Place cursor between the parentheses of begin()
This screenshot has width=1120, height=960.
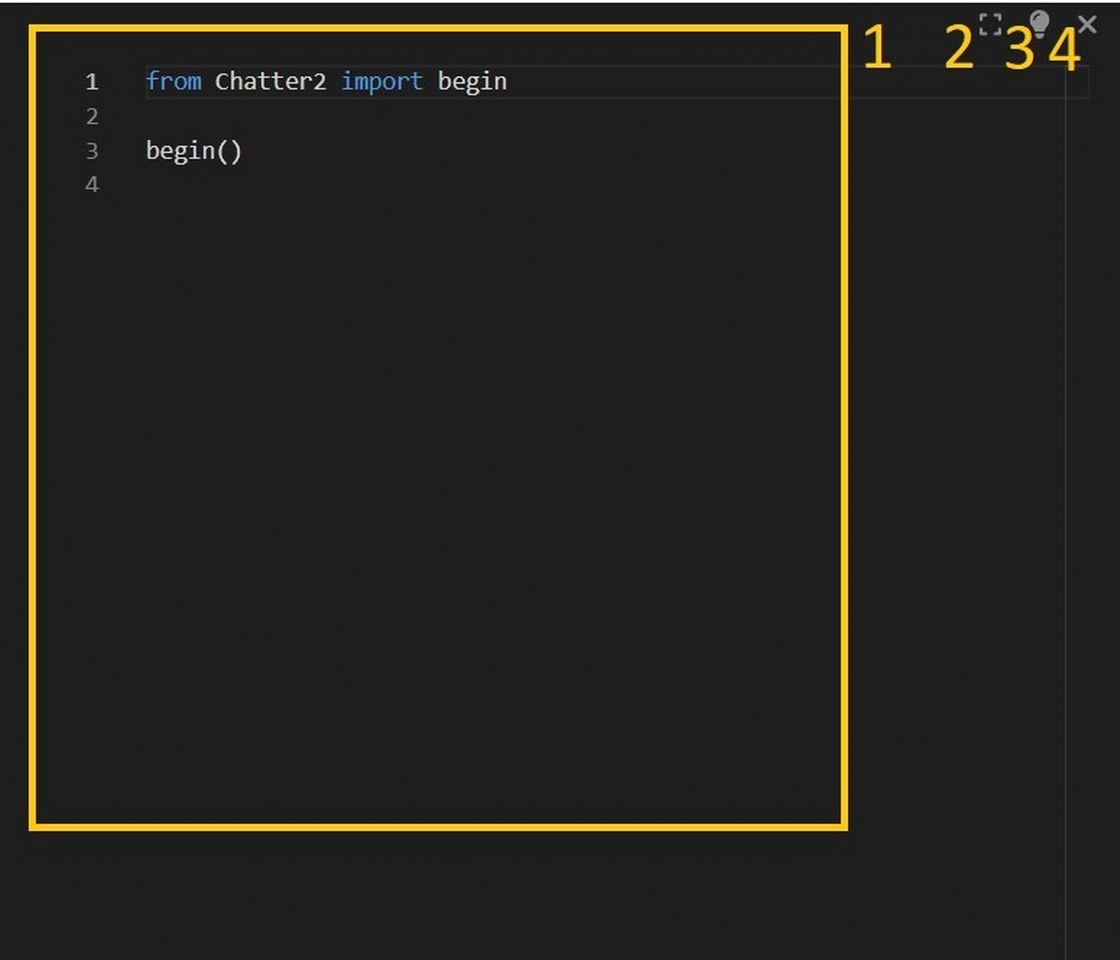[x=229, y=151]
